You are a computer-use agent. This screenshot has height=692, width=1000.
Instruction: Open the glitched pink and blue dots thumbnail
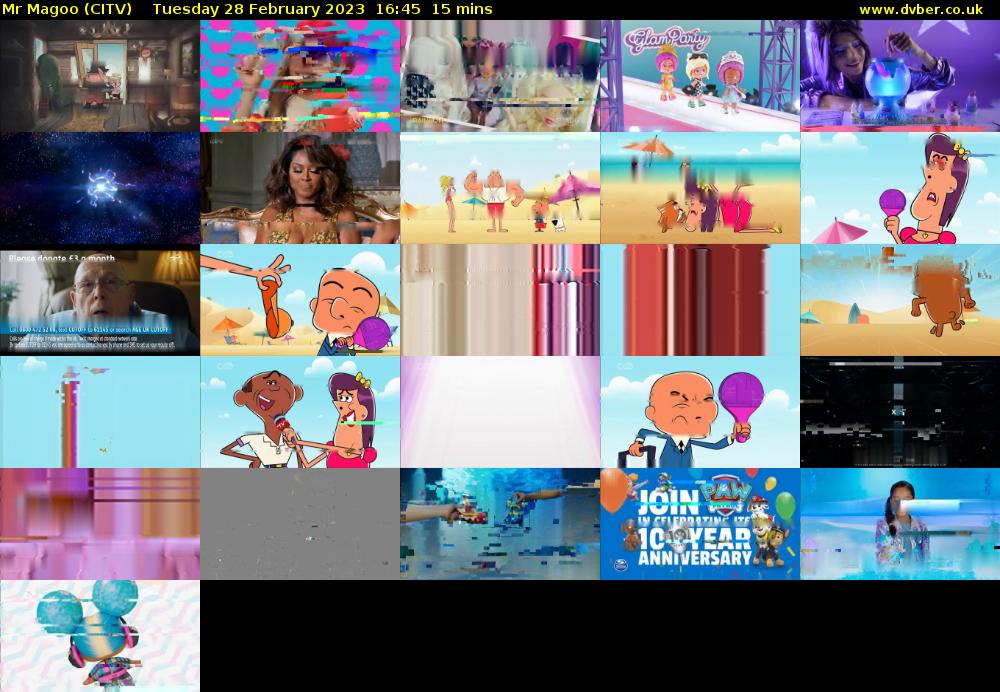point(300,76)
